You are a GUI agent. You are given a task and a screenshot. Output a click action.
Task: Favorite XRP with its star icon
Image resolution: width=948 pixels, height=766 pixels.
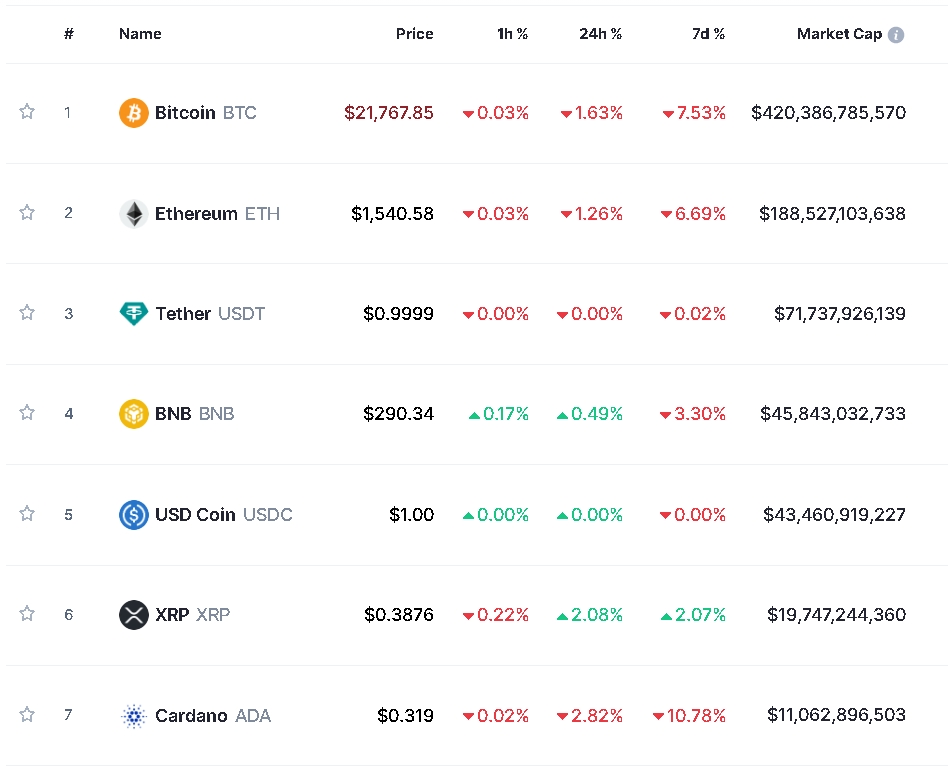[x=27, y=613]
